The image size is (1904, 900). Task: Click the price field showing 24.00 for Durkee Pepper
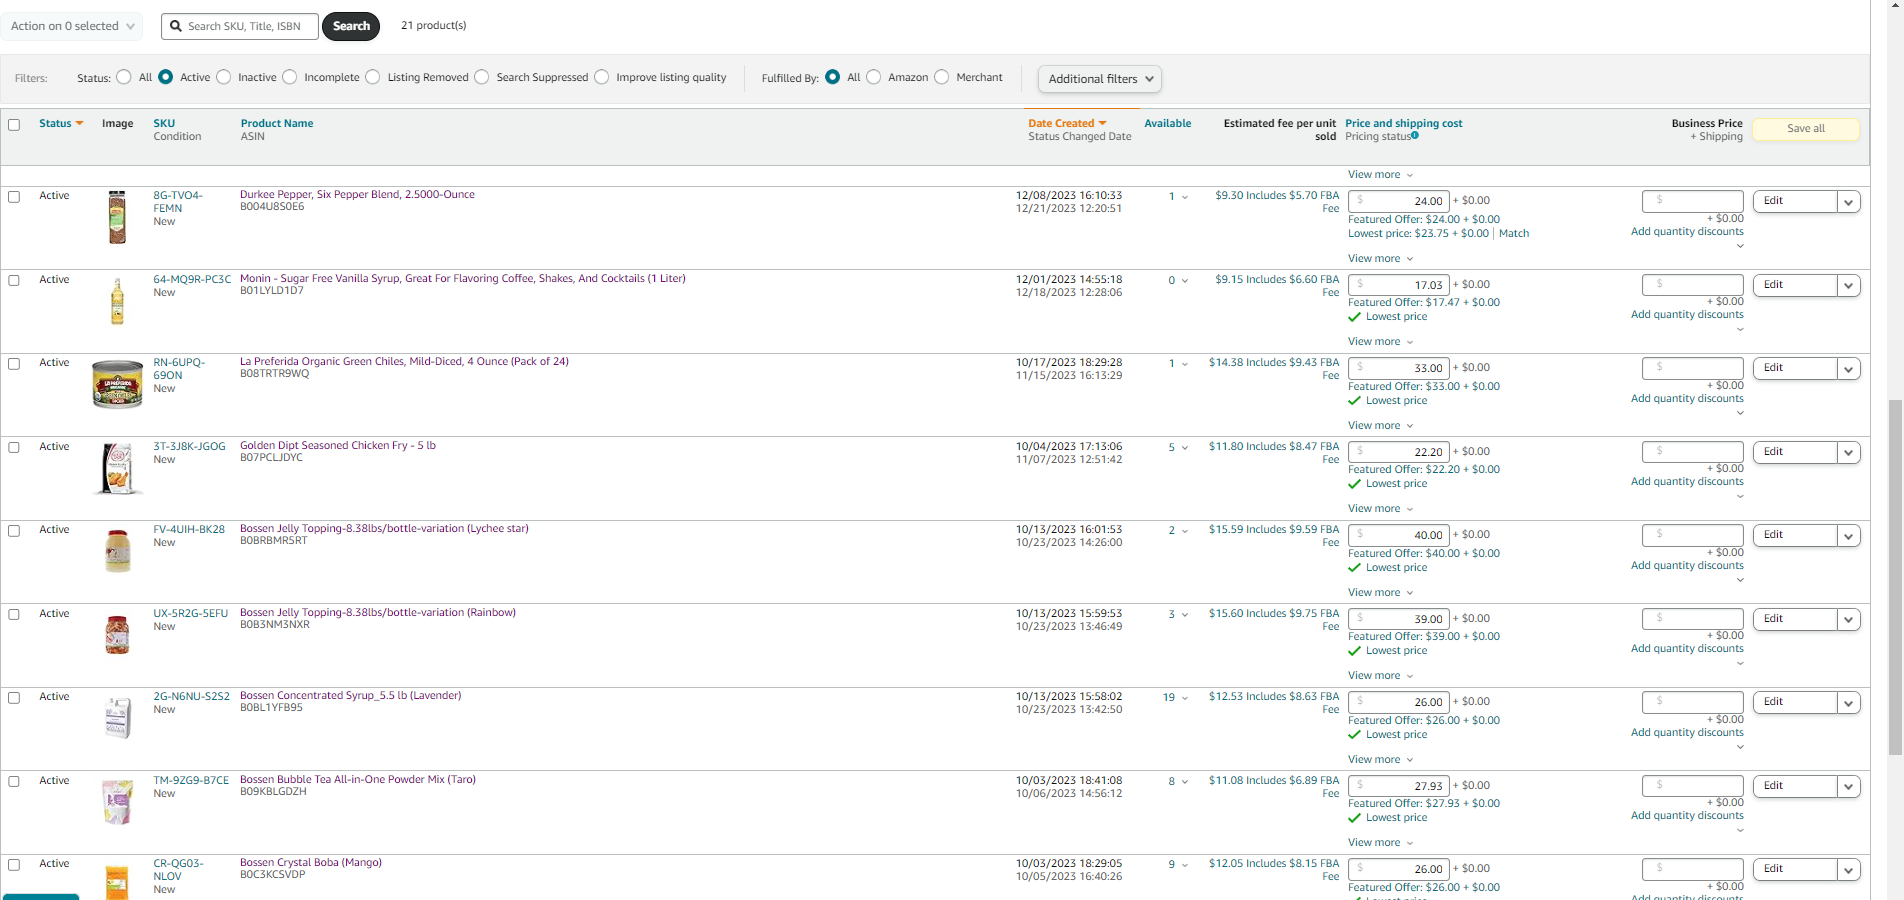(x=1398, y=201)
